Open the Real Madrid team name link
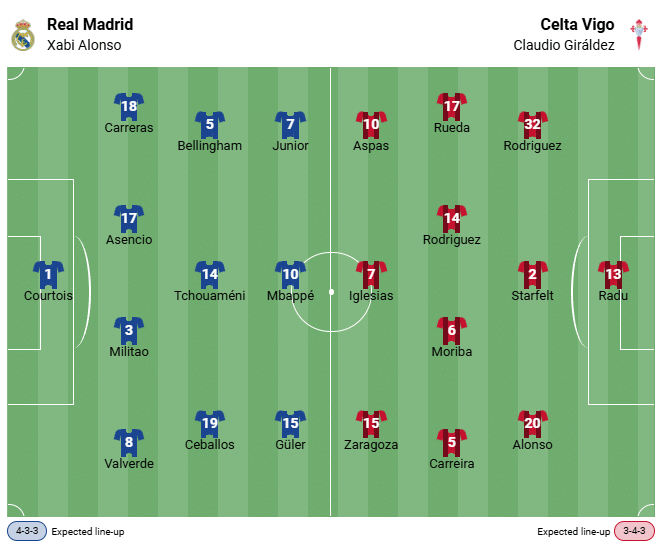 [x=90, y=24]
